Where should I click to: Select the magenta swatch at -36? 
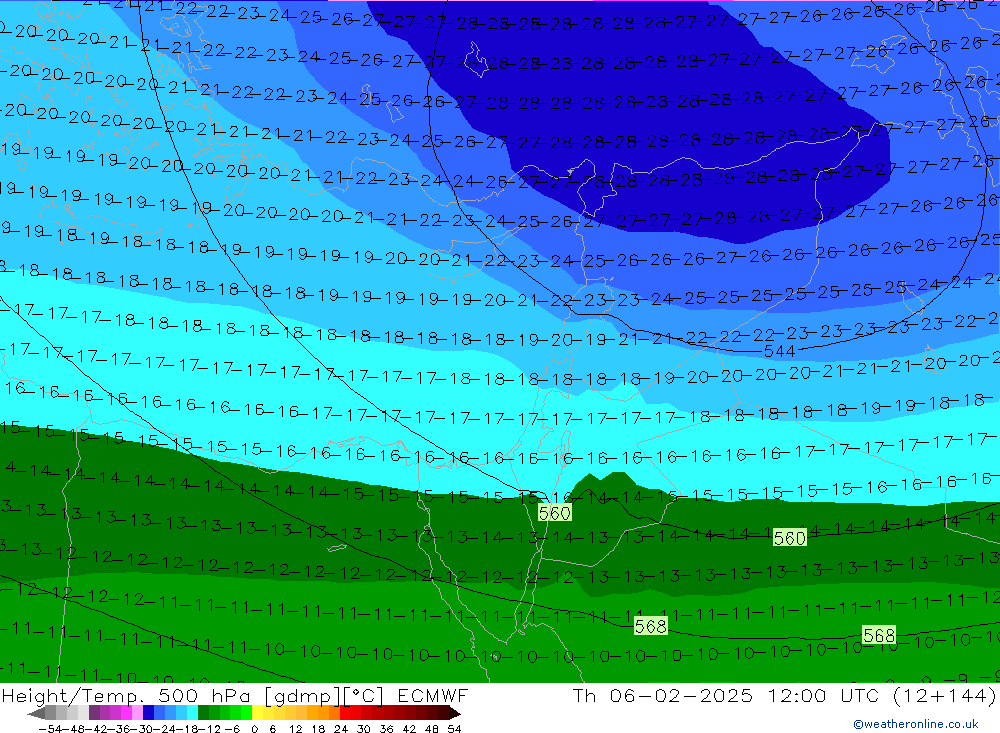[x=126, y=713]
